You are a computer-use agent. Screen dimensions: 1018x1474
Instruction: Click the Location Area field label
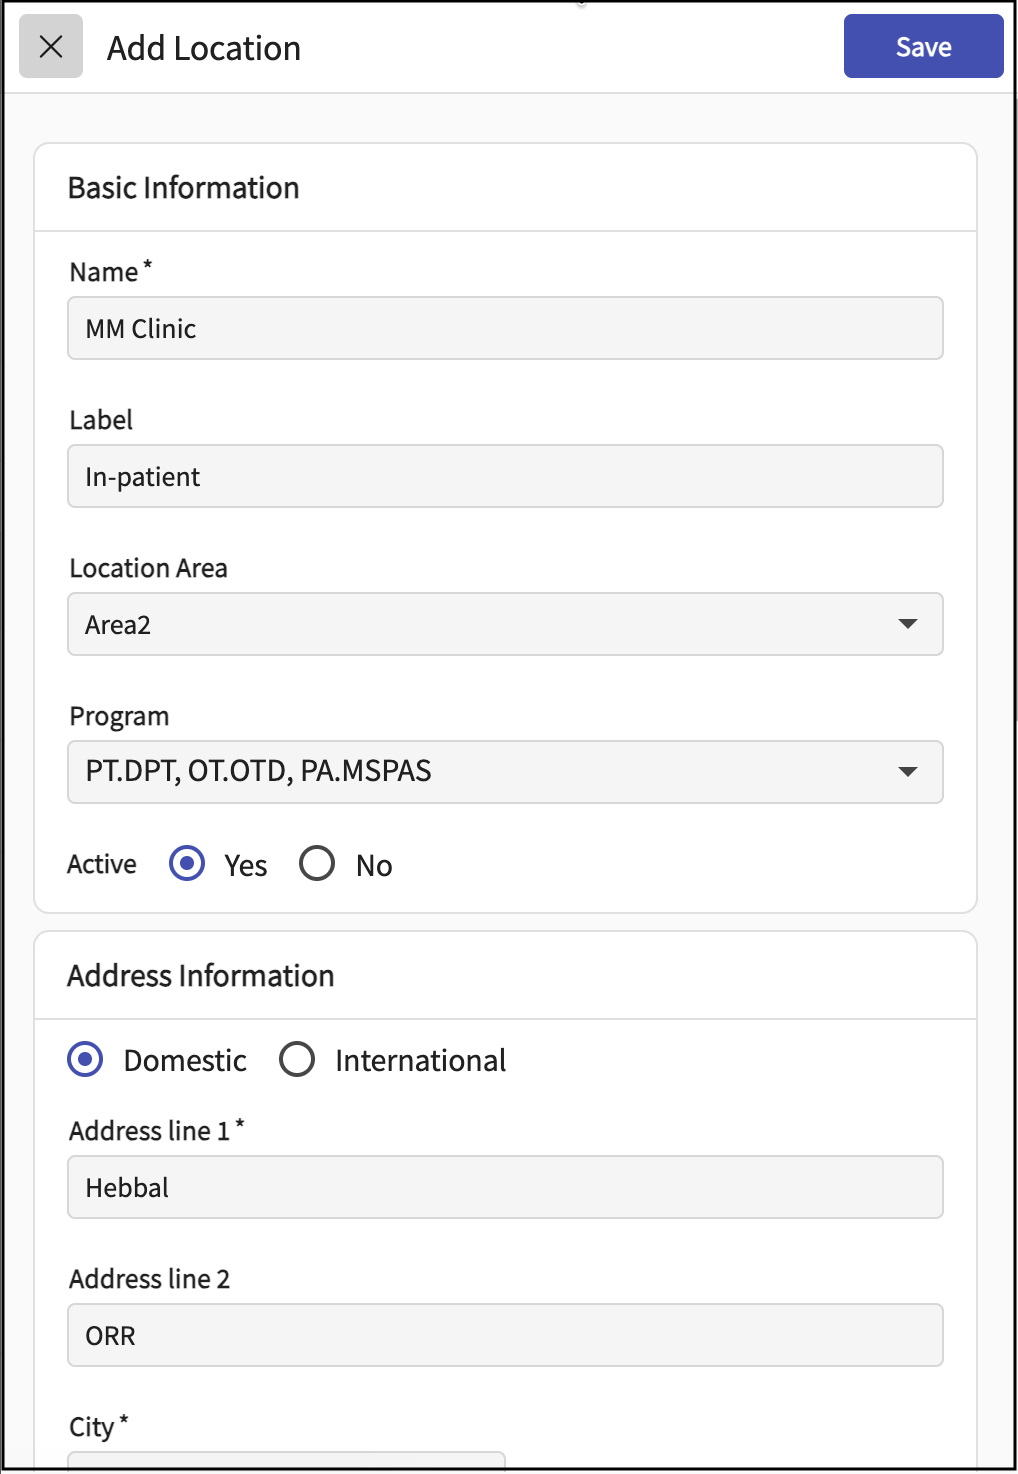click(x=148, y=568)
